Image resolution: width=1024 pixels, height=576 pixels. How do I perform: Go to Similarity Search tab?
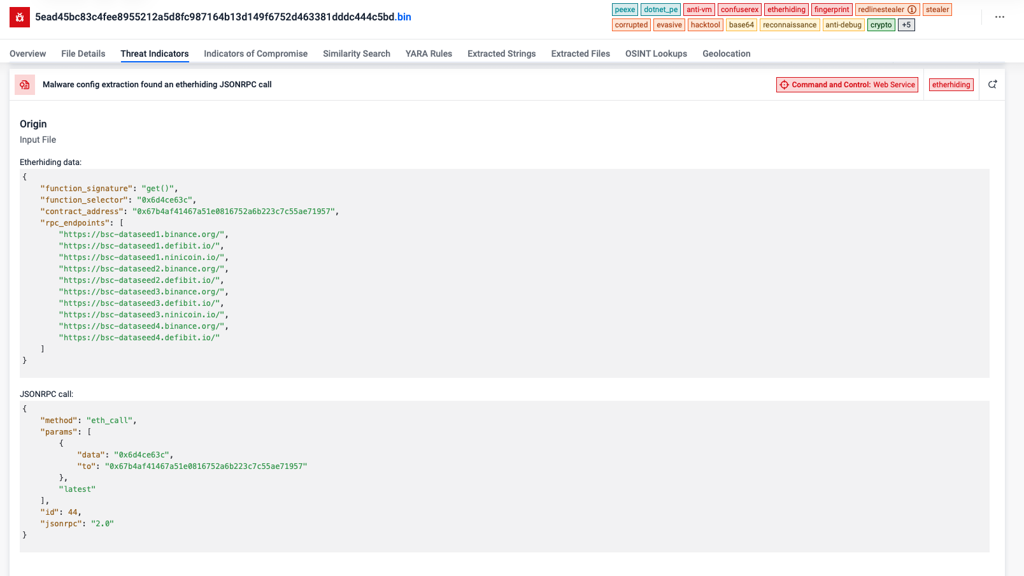(x=357, y=54)
